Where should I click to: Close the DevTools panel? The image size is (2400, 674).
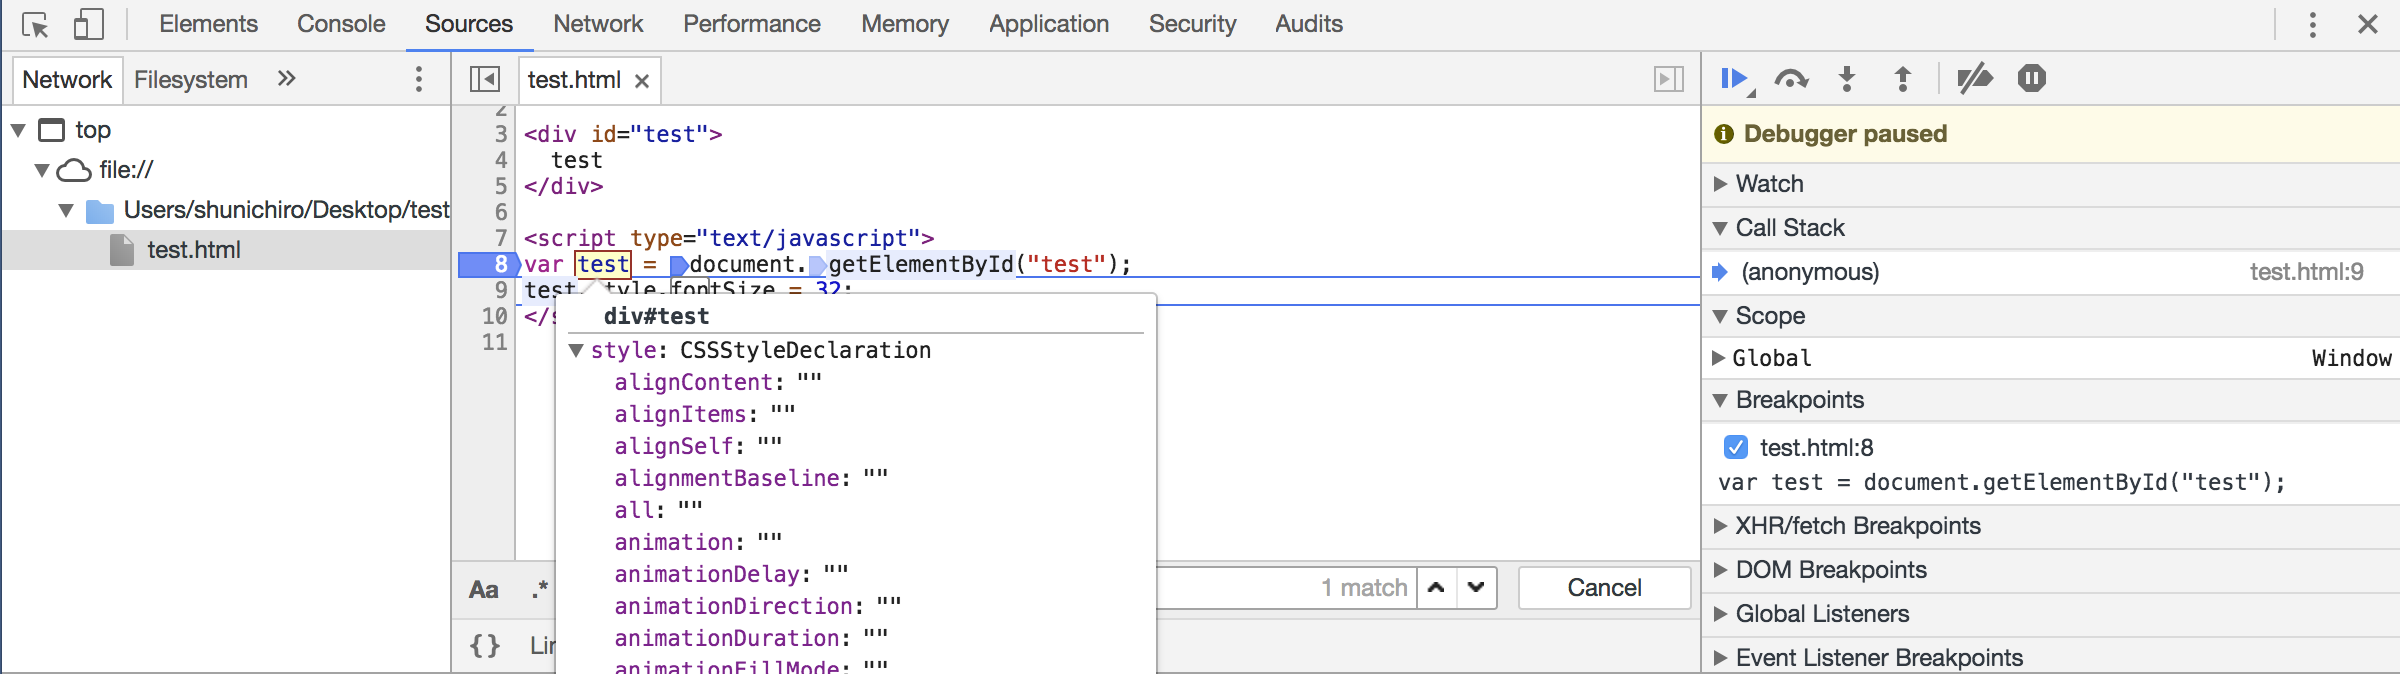tap(2367, 24)
